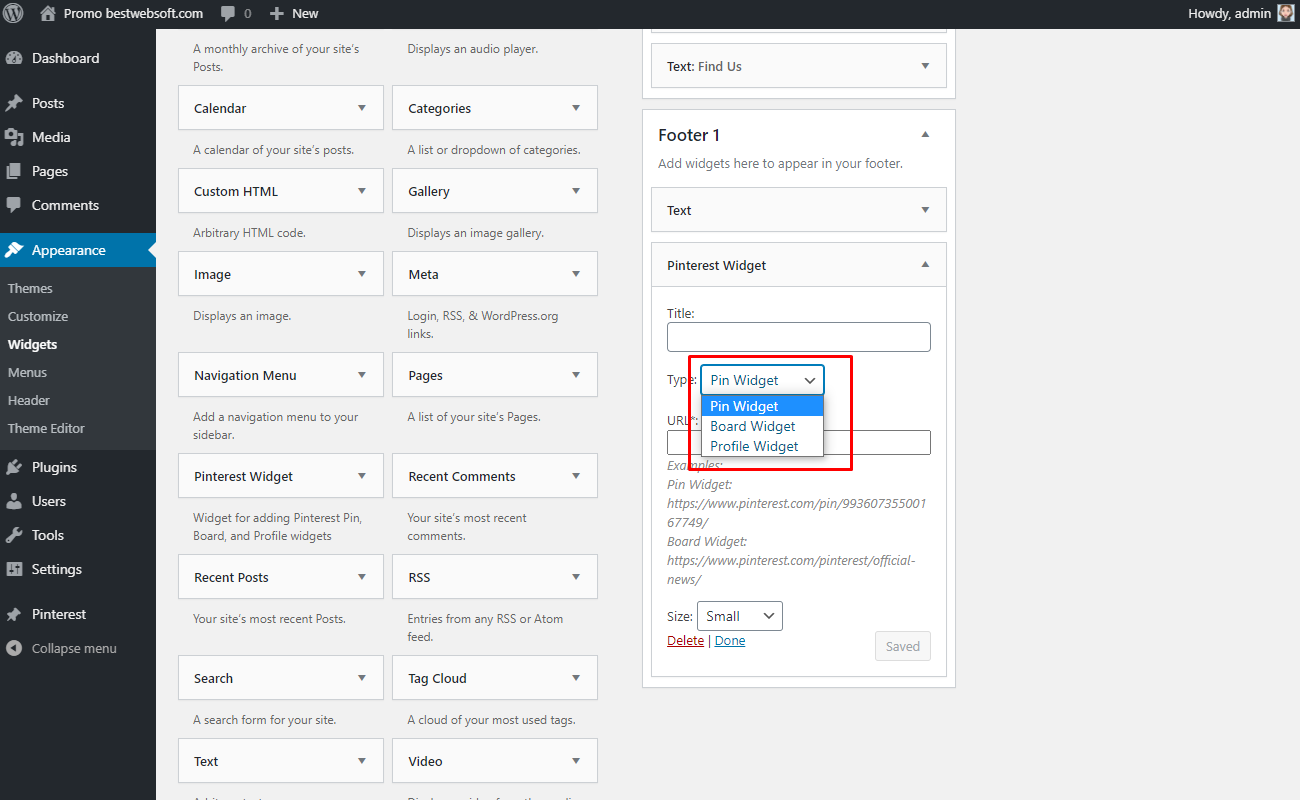Expand the Calendar widget
The width and height of the screenshot is (1300, 800).
click(361, 108)
